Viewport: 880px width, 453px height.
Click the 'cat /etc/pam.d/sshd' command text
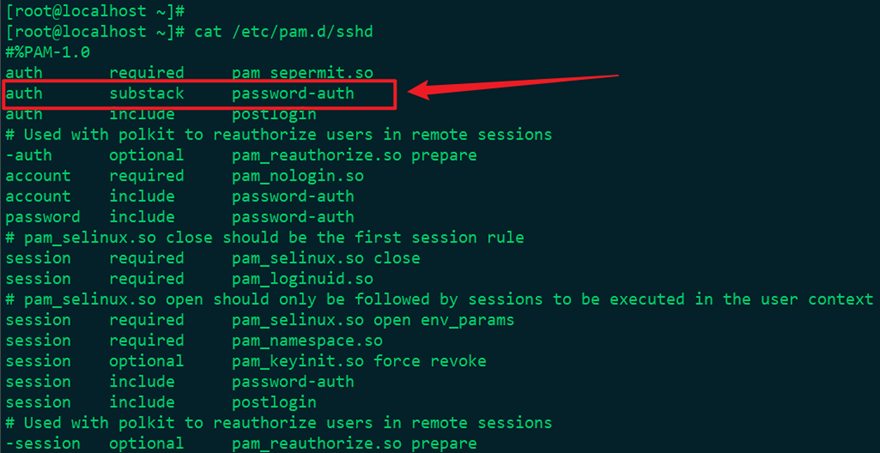point(283,31)
